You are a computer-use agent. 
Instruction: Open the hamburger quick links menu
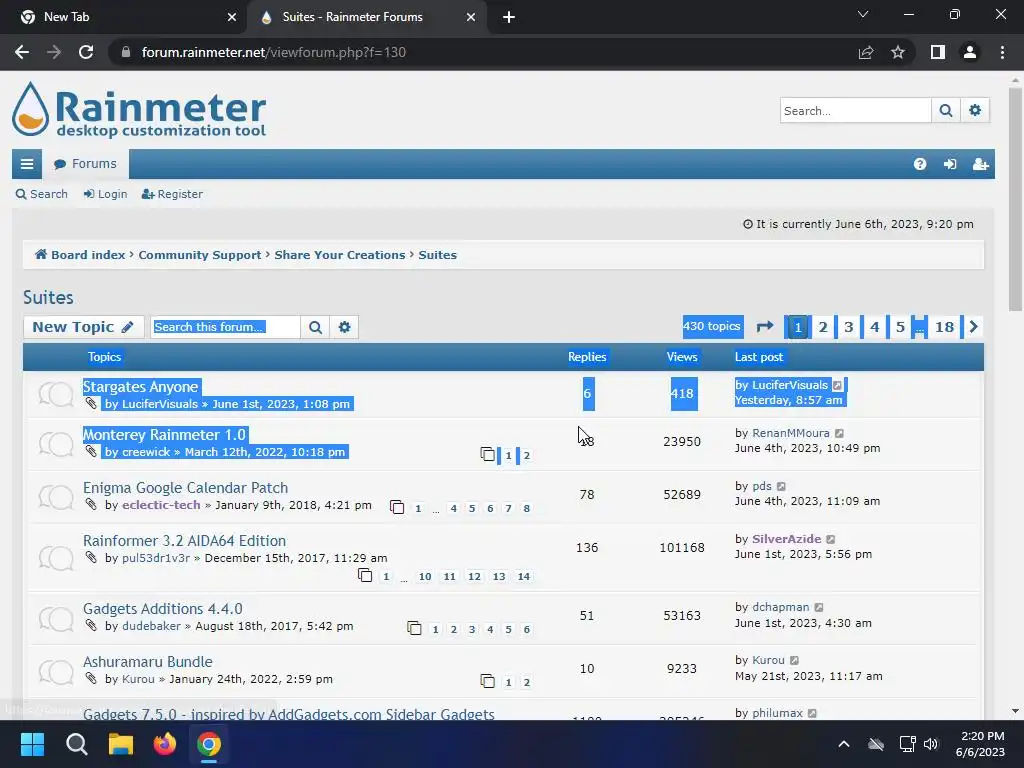coord(27,164)
